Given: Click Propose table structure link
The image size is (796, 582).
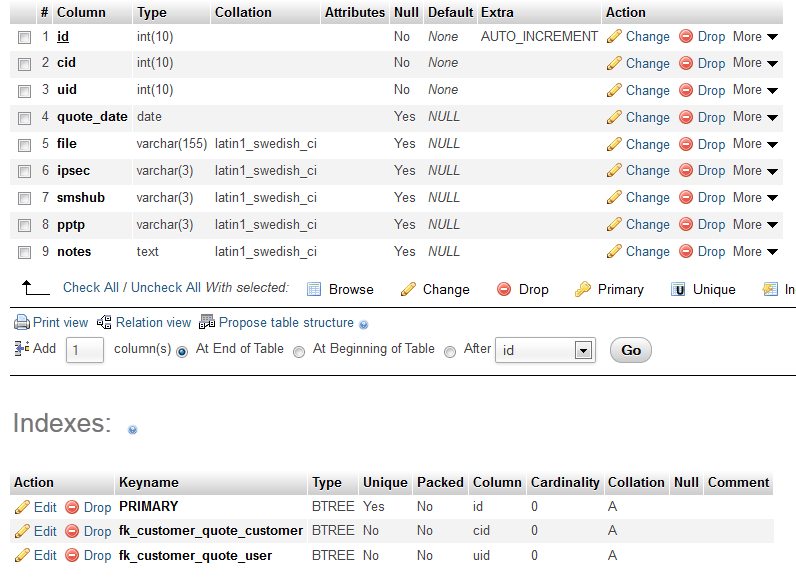Looking at the screenshot, I should click(286, 322).
